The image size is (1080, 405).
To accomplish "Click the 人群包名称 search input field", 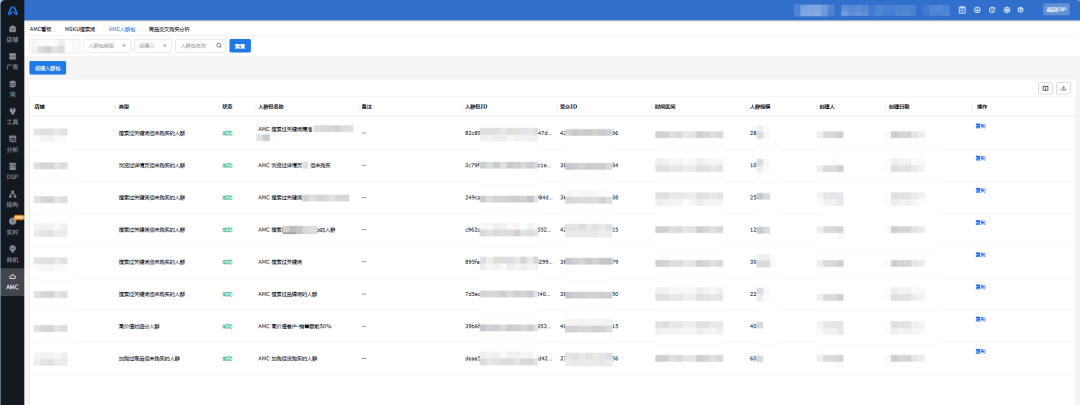I will (x=200, y=46).
